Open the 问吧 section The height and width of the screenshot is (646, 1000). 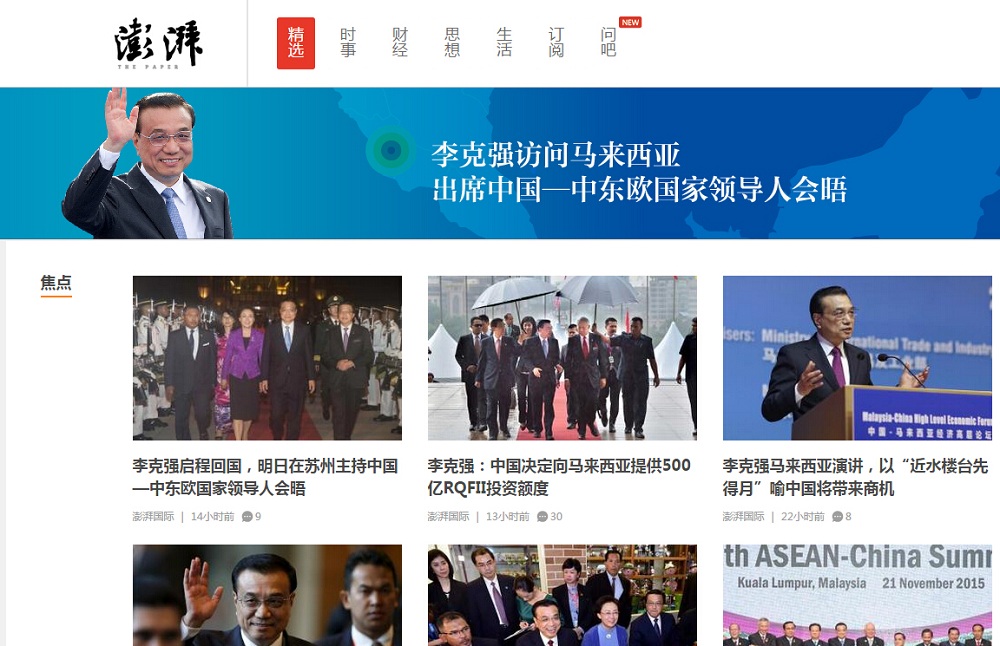click(608, 43)
